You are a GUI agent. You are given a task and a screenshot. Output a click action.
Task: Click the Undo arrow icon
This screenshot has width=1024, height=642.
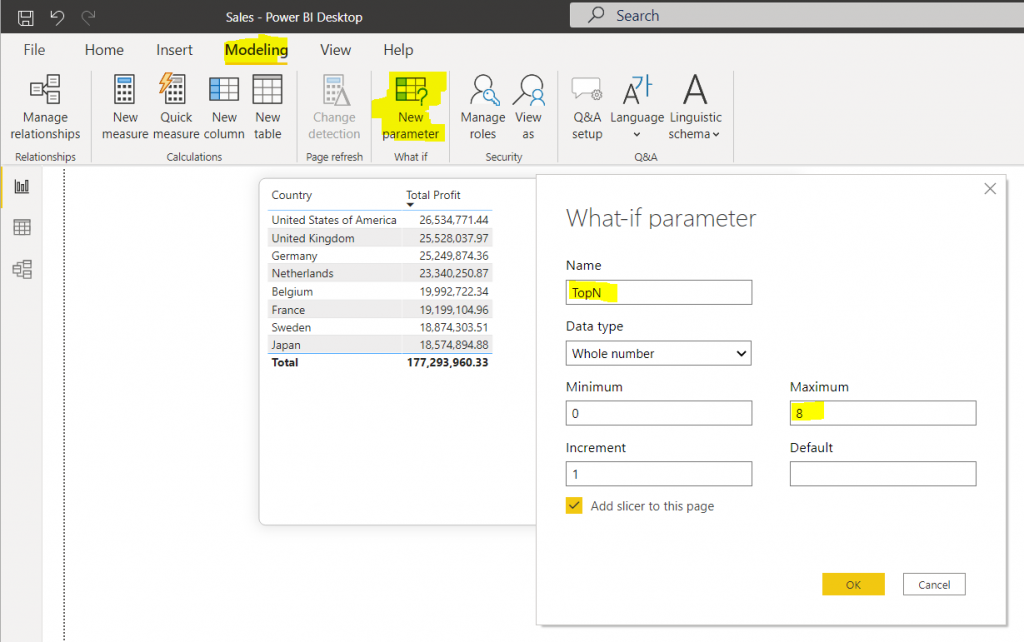tap(57, 17)
